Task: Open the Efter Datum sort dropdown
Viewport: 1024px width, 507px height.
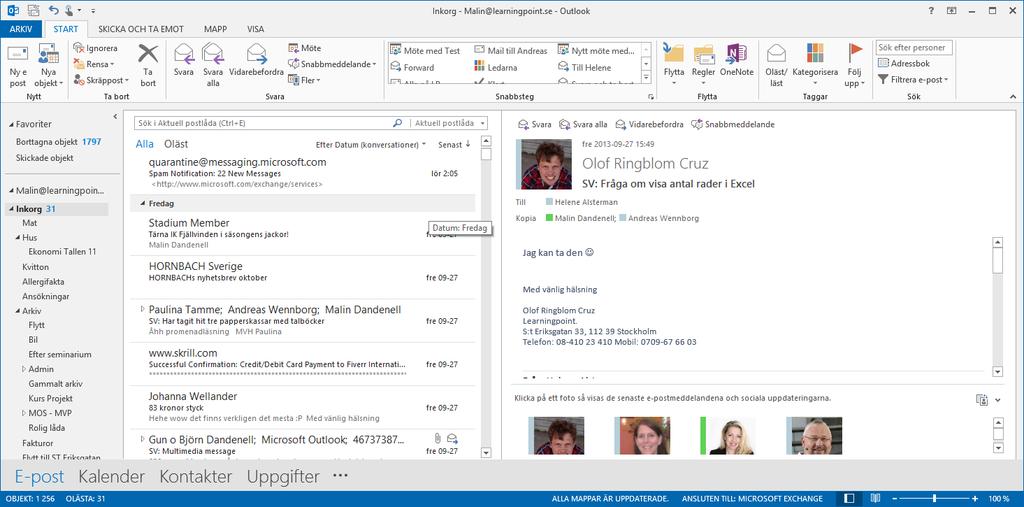Action: 370,145
